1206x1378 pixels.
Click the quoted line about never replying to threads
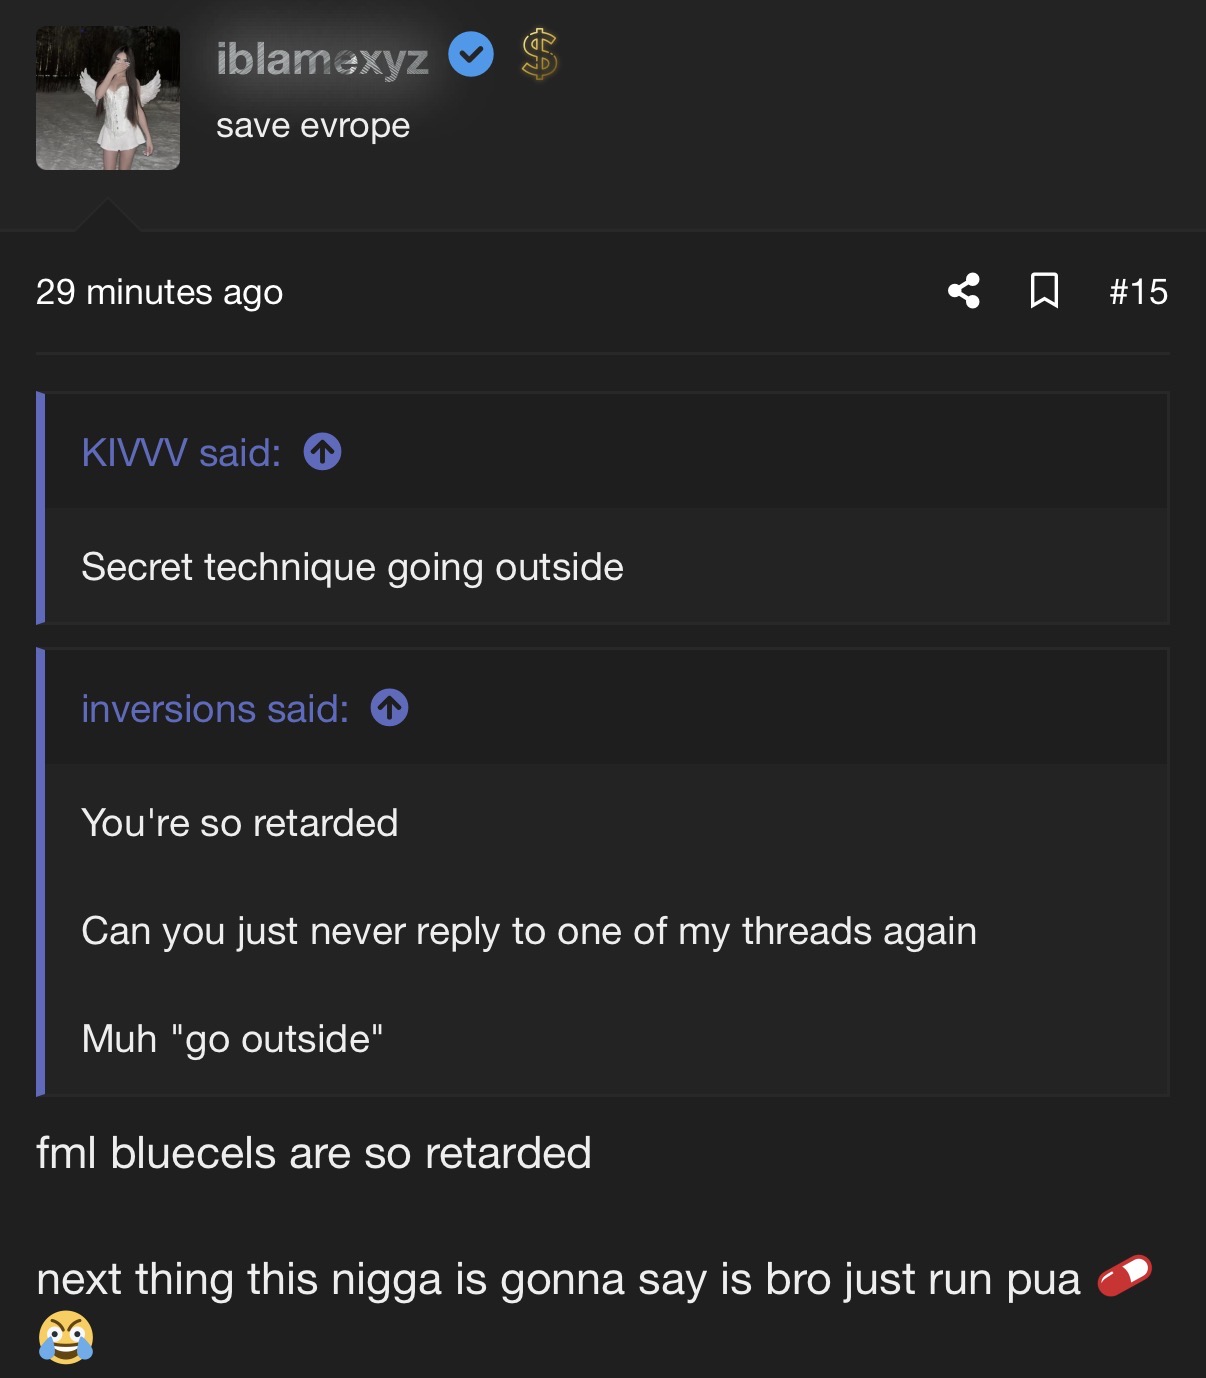click(528, 931)
